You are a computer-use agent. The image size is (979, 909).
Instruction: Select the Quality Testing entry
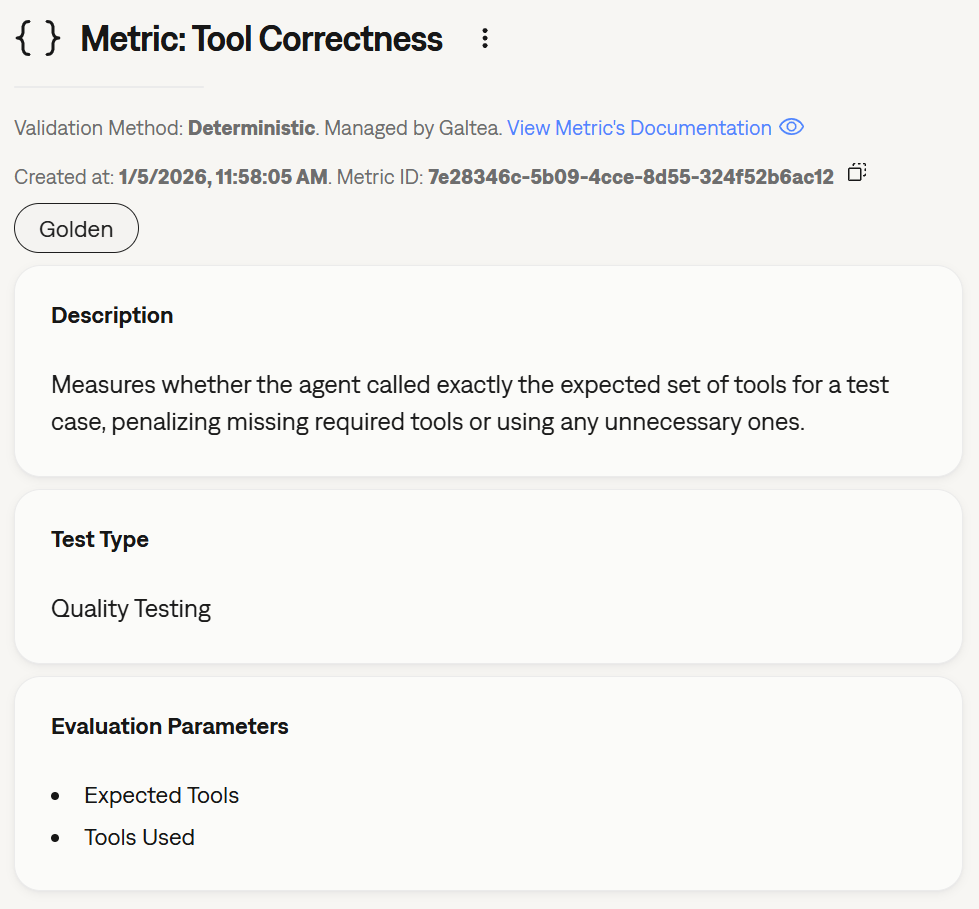131,607
